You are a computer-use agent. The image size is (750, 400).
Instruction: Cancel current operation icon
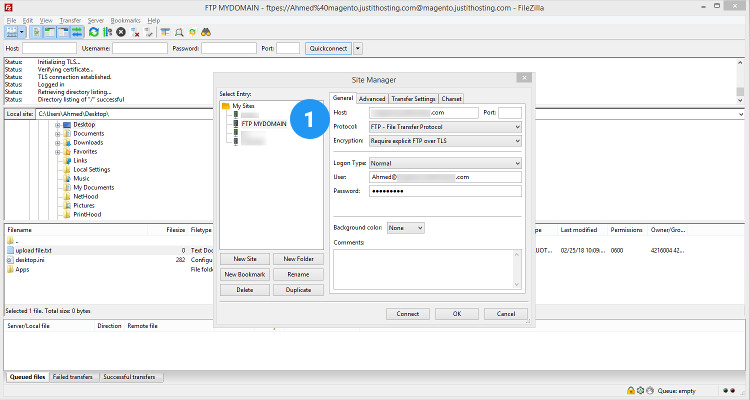coord(121,32)
